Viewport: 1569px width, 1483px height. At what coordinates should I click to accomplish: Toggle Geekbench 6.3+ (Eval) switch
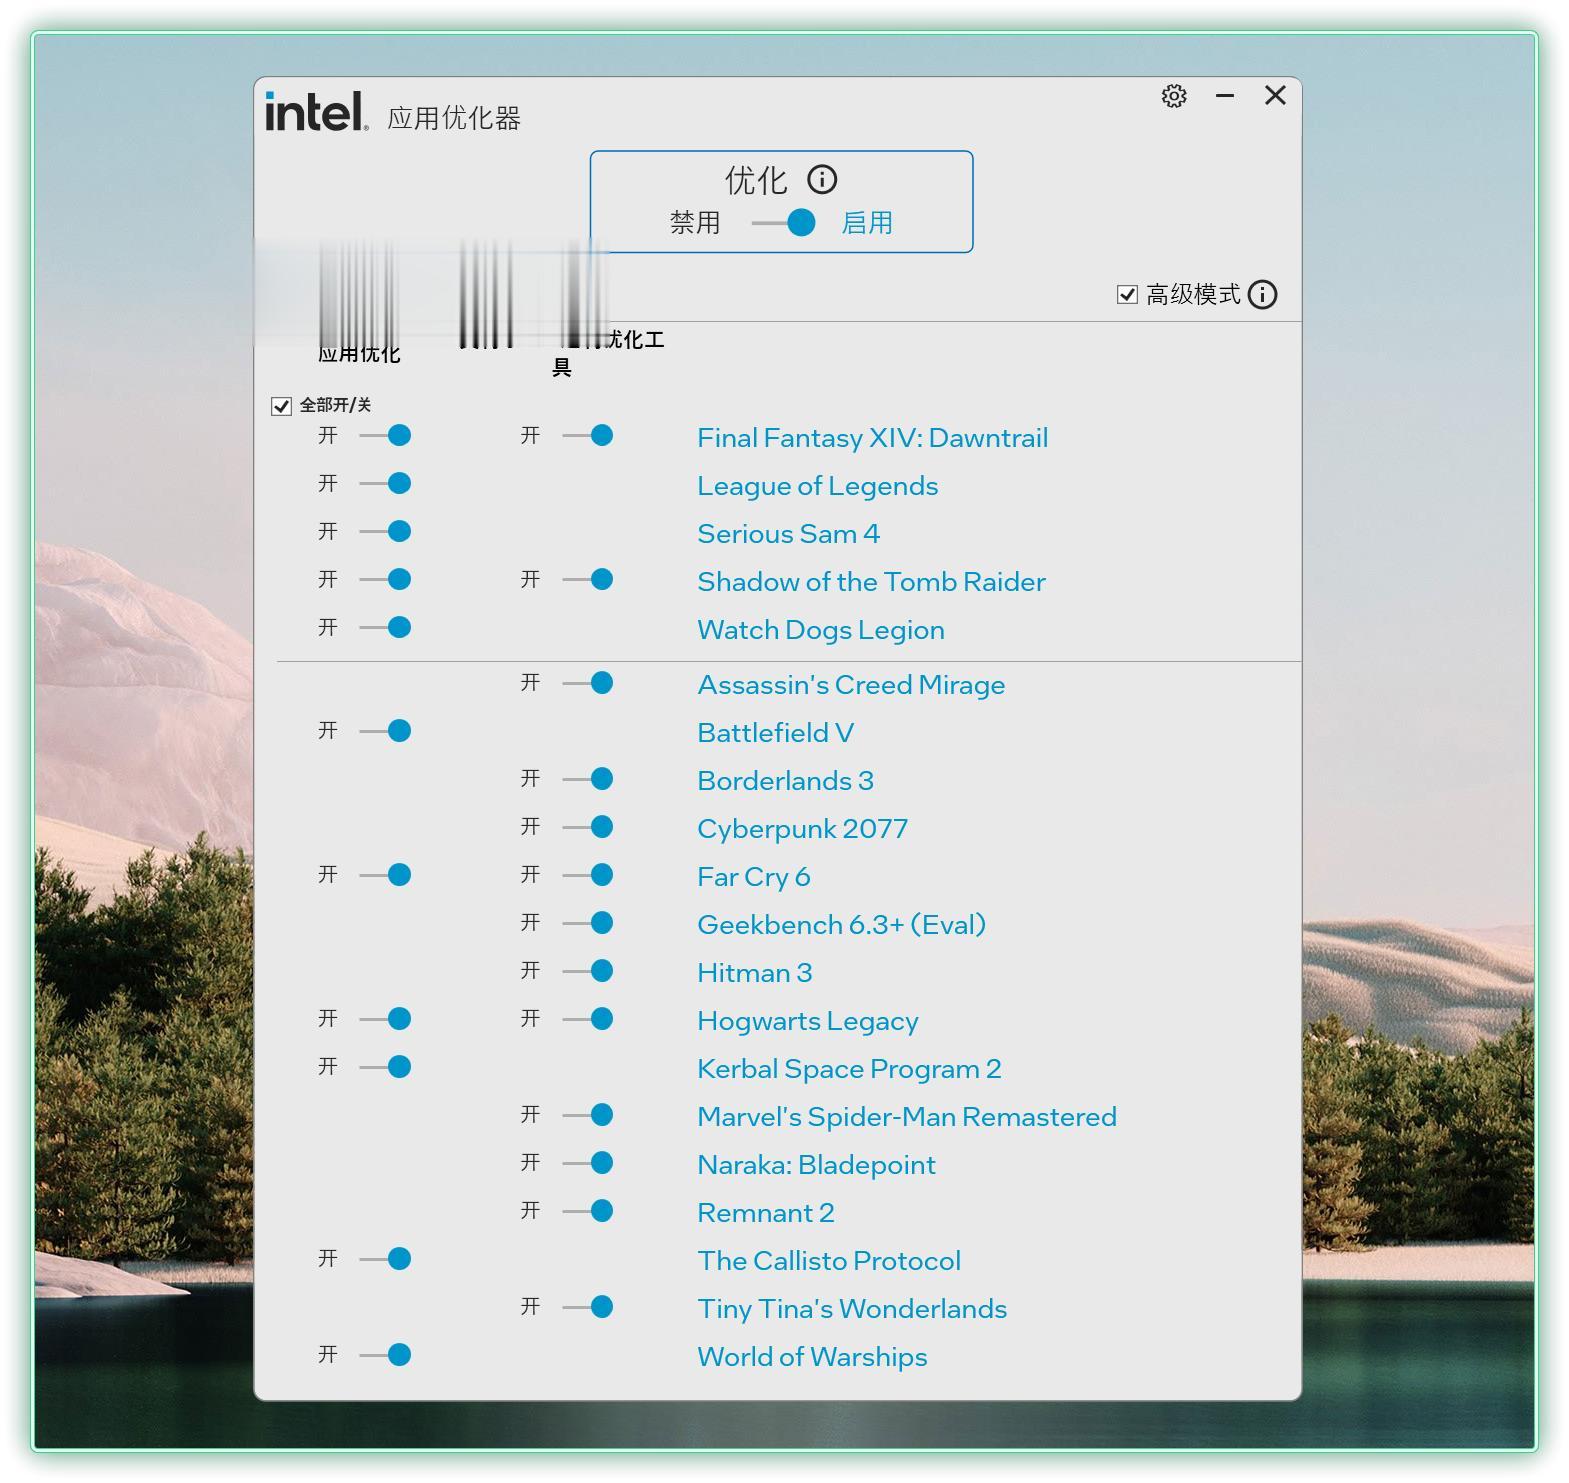(588, 923)
